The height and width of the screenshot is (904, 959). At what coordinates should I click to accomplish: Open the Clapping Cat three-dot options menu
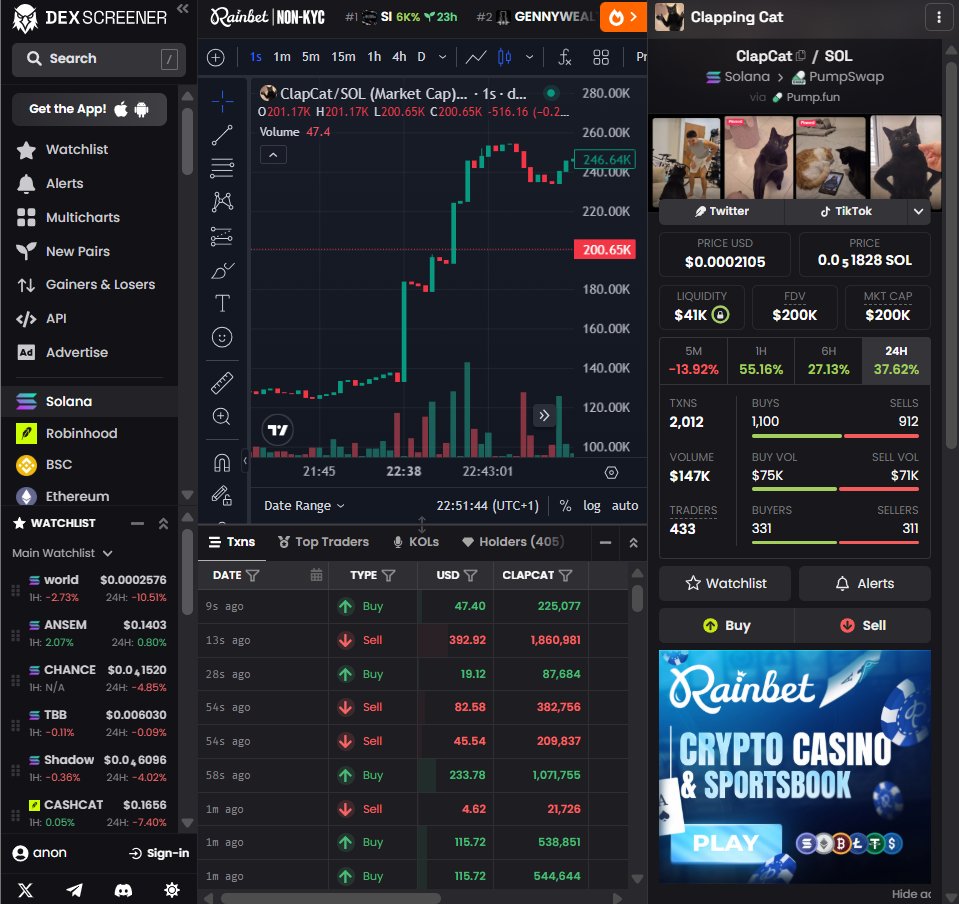[938, 17]
